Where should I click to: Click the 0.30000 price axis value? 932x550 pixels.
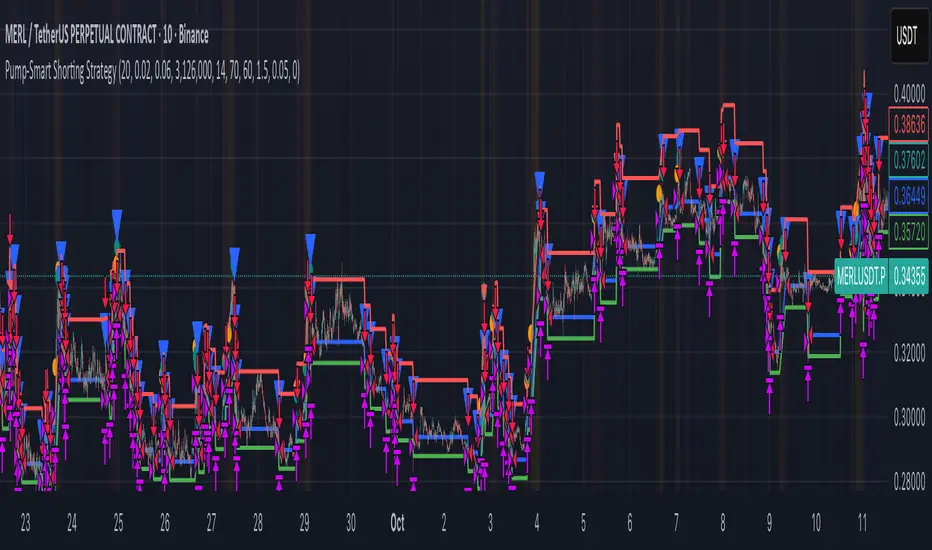909,417
